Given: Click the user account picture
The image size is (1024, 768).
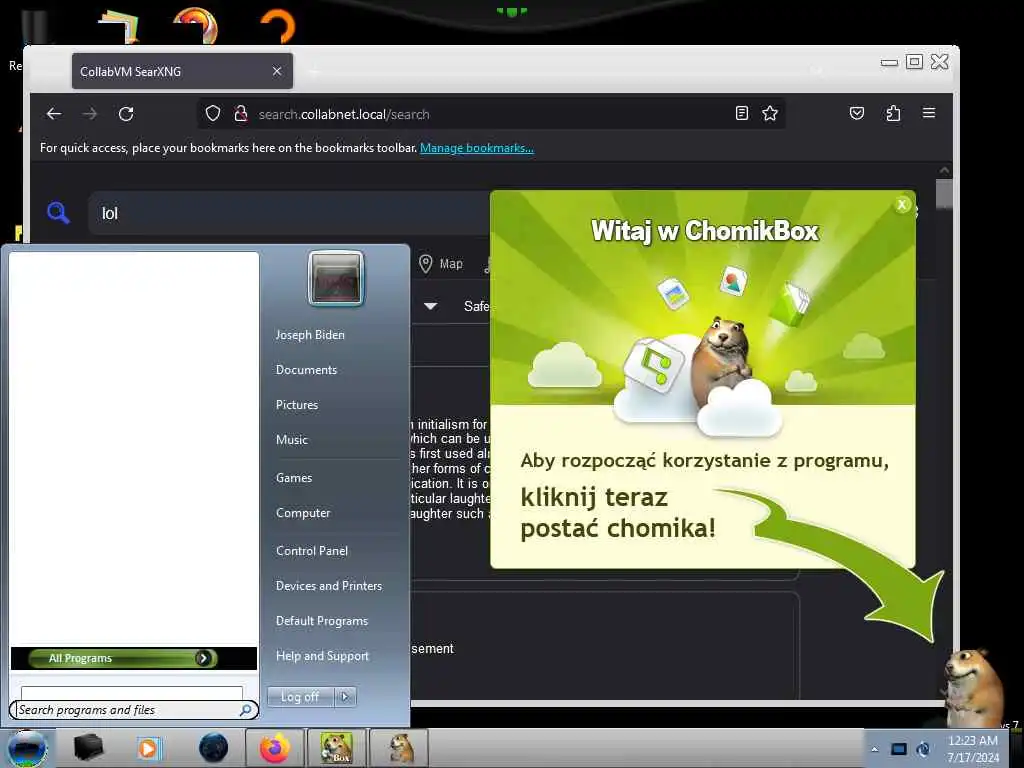Looking at the screenshot, I should 336,278.
